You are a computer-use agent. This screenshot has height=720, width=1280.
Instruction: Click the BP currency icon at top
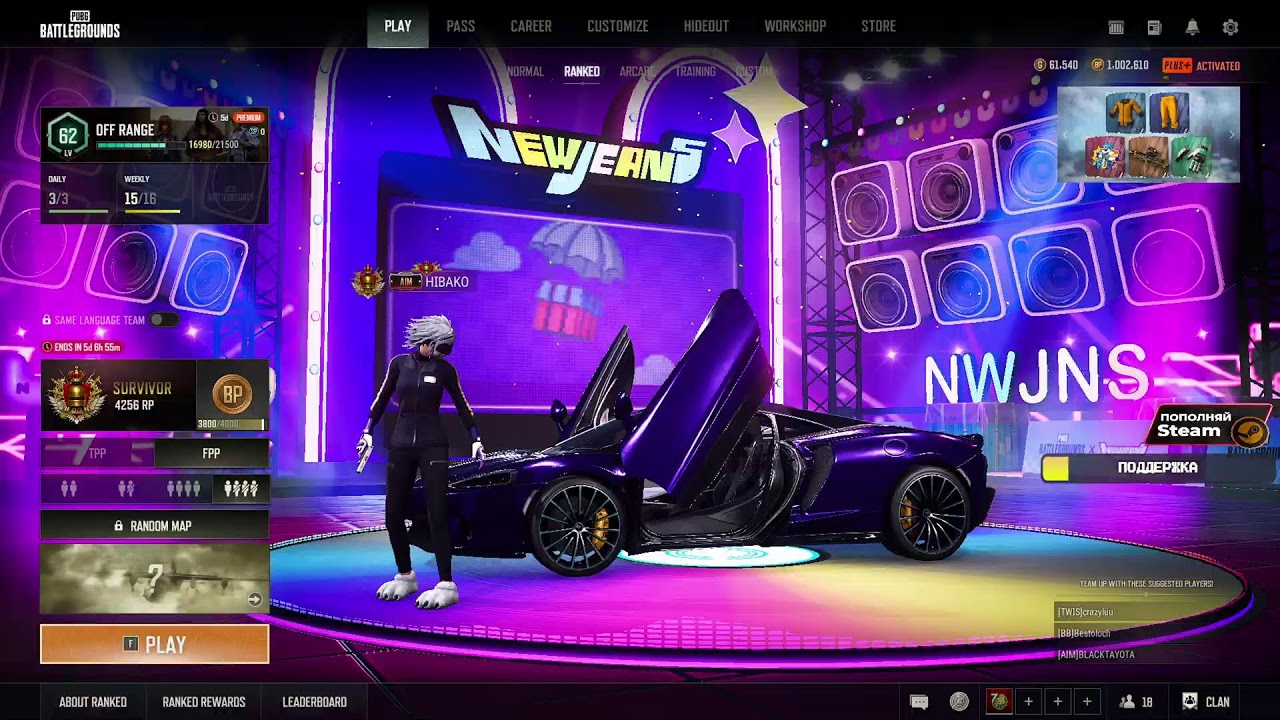pos(1098,65)
